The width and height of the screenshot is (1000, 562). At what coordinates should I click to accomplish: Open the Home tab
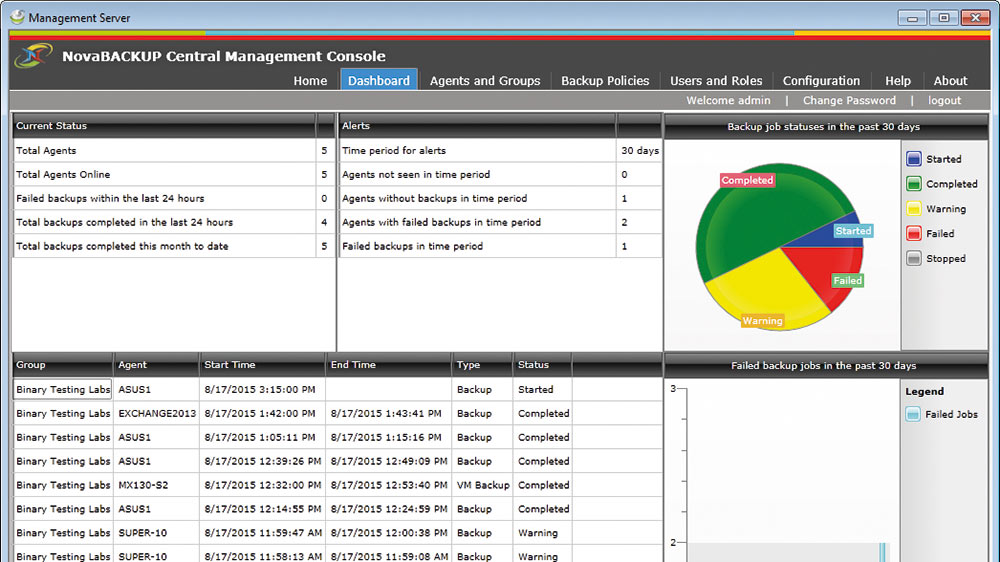tap(310, 80)
